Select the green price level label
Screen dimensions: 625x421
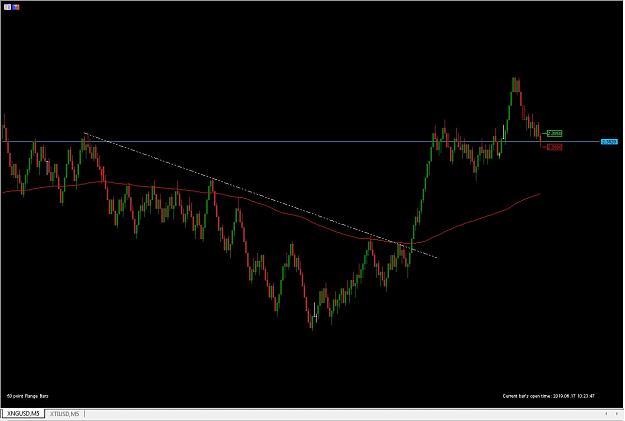(554, 133)
